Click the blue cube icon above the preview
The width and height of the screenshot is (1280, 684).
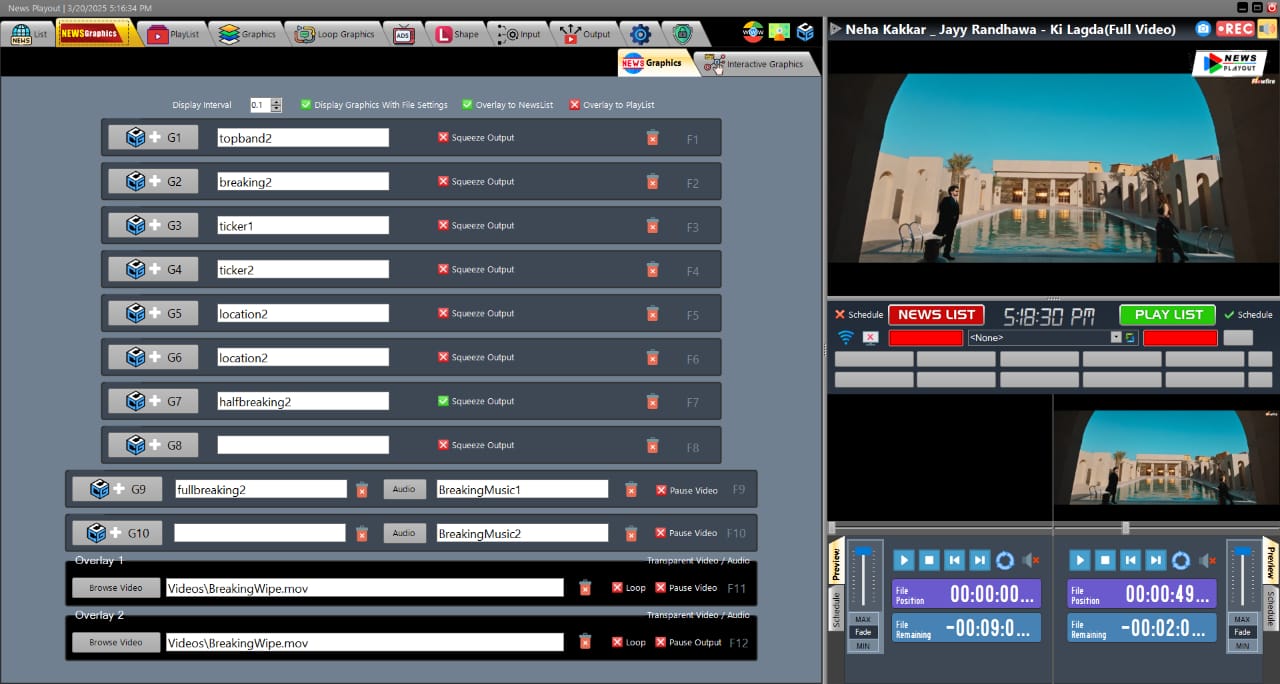[x=805, y=32]
